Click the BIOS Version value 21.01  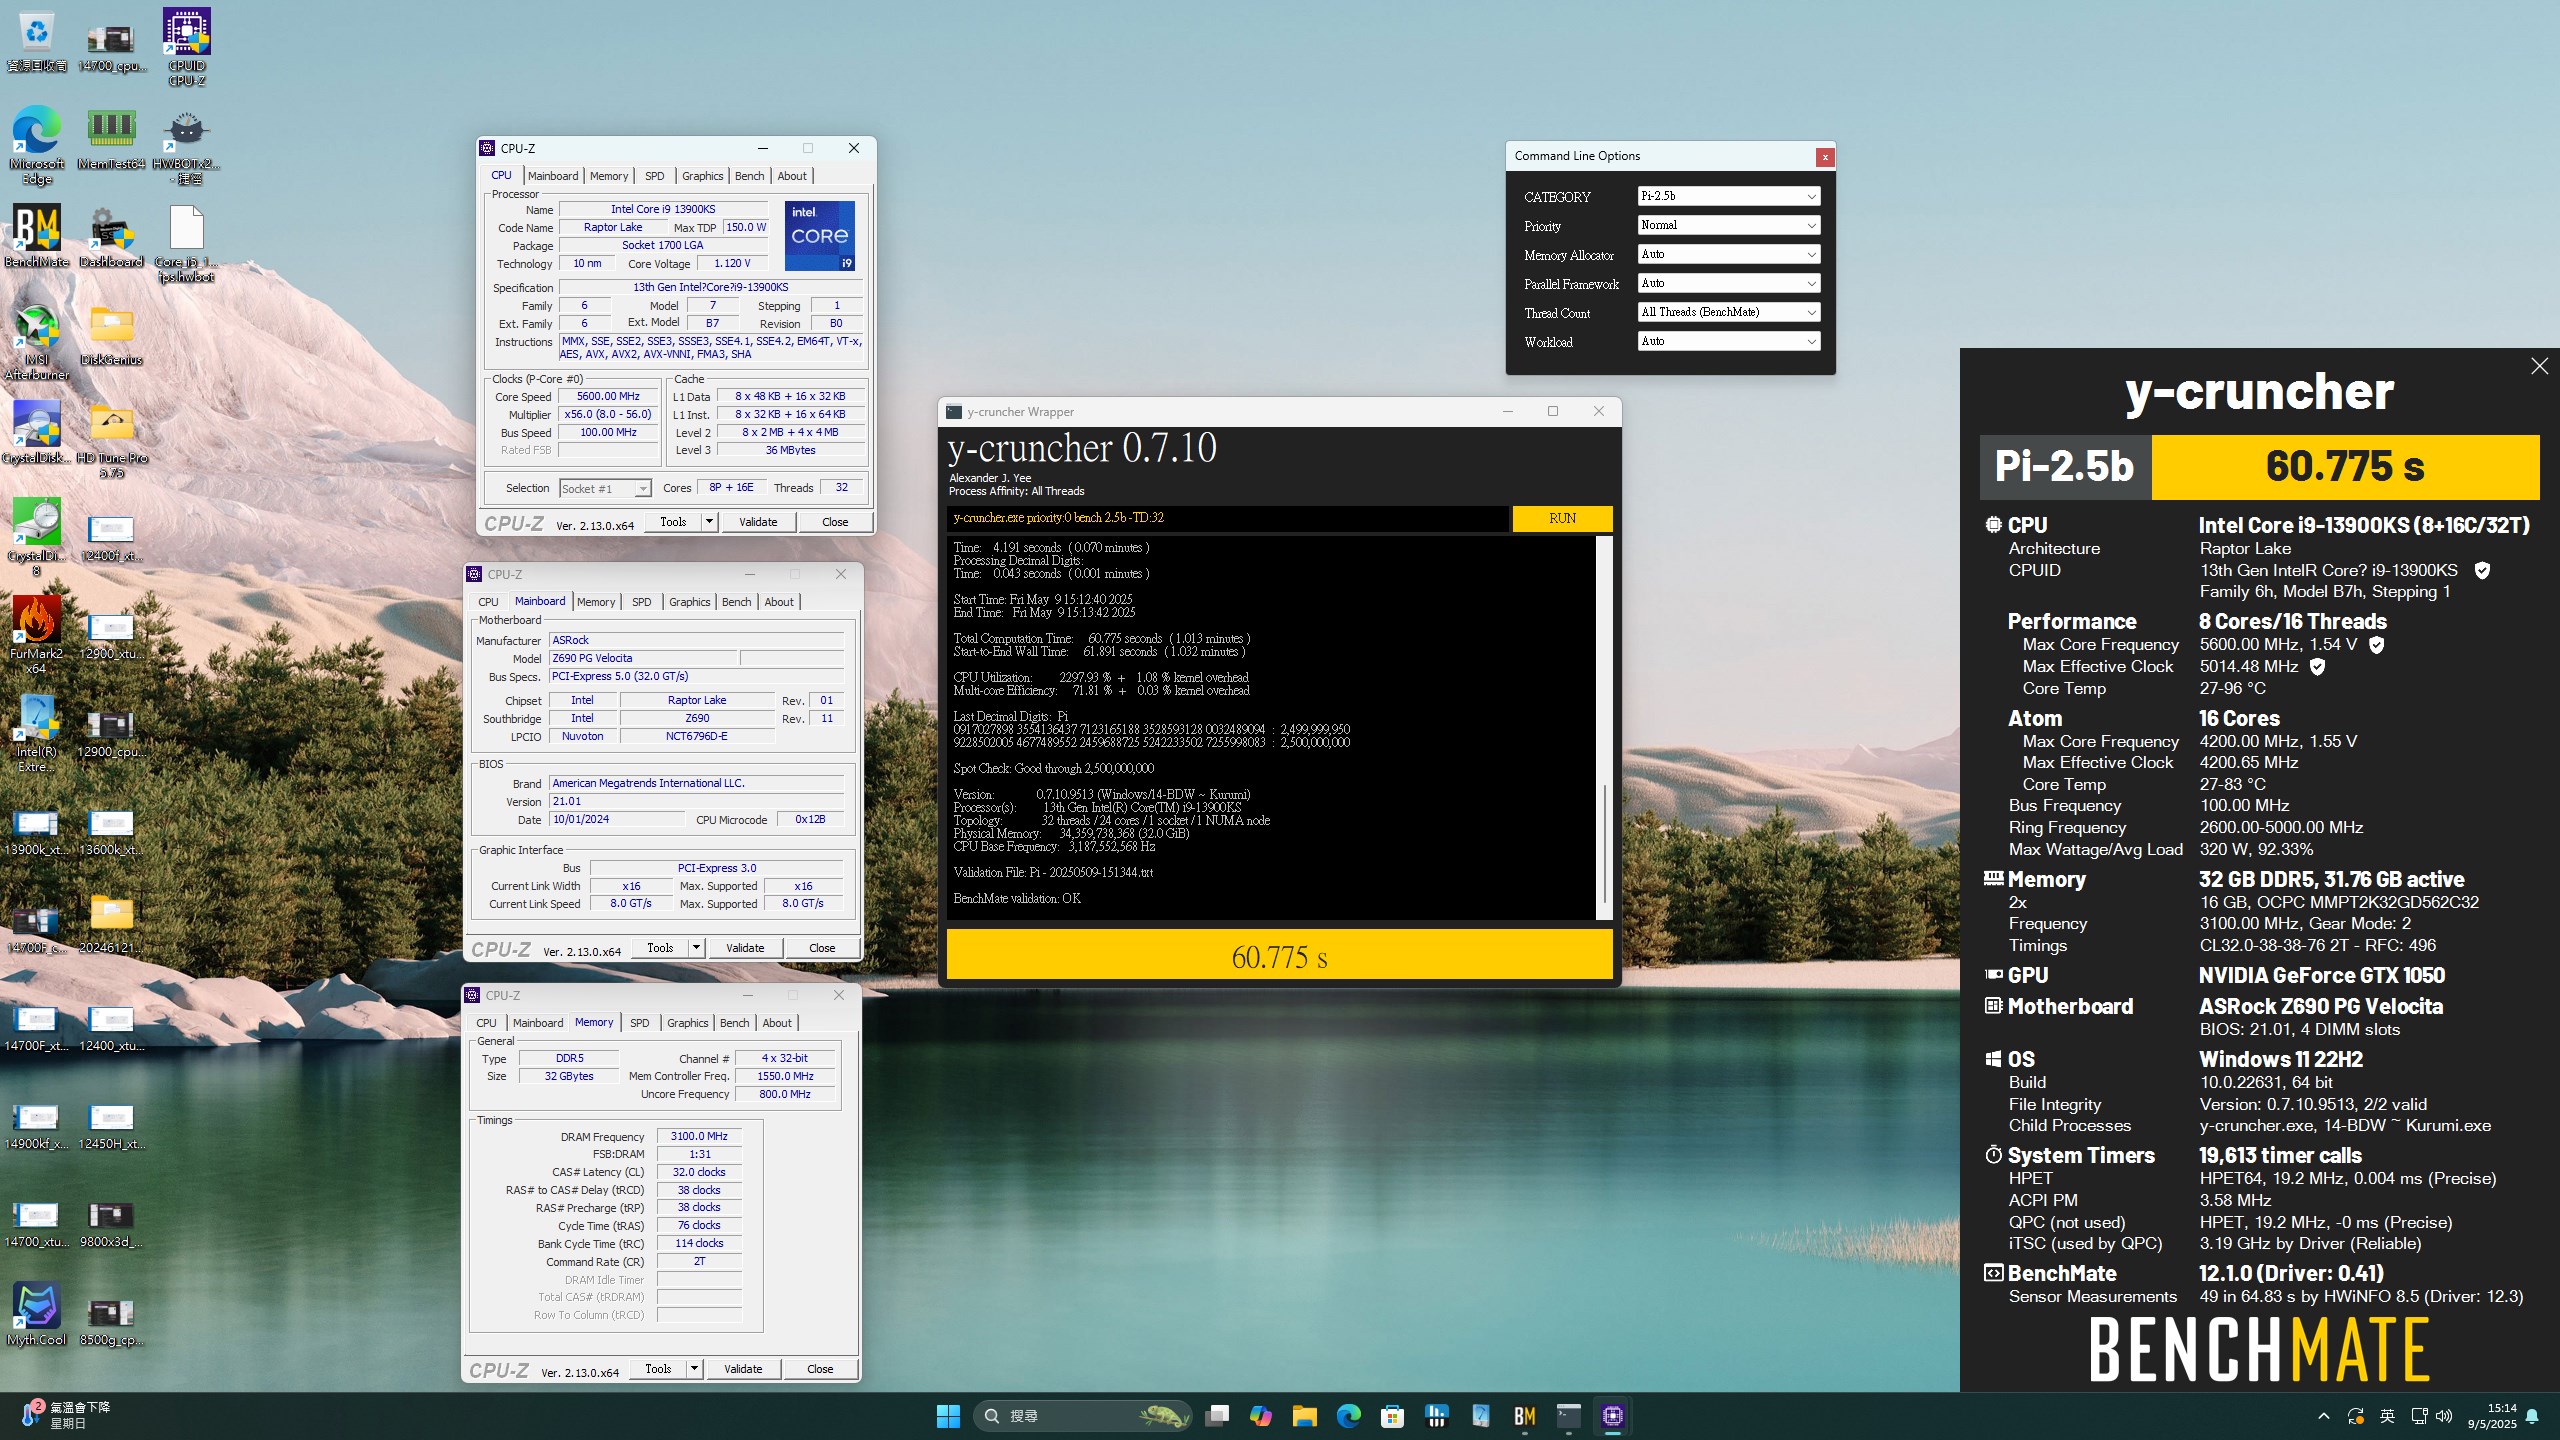click(x=695, y=801)
